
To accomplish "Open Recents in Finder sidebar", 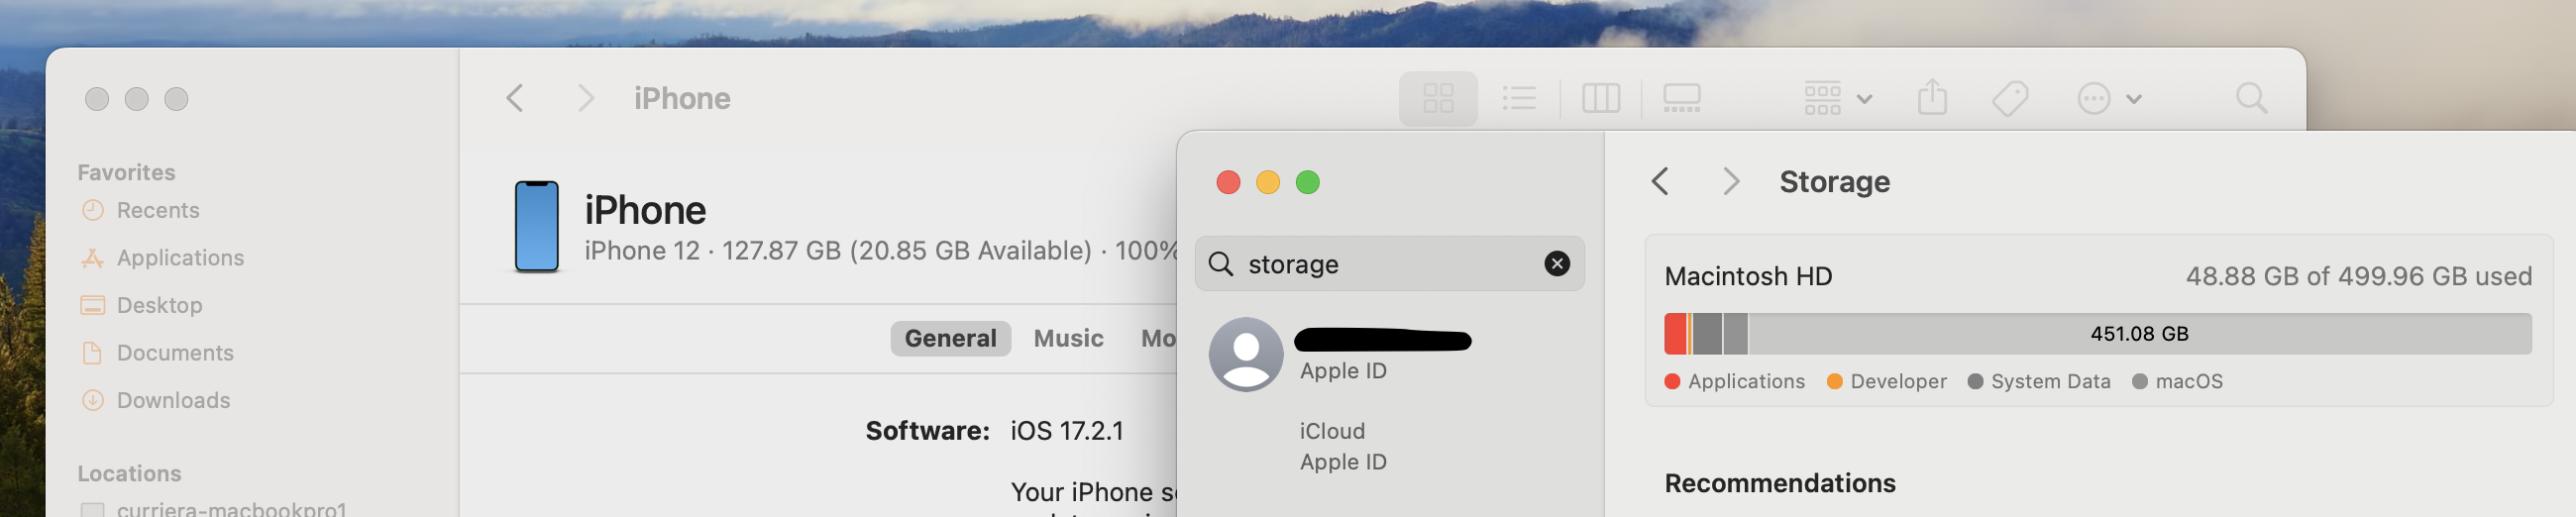I will [x=157, y=210].
